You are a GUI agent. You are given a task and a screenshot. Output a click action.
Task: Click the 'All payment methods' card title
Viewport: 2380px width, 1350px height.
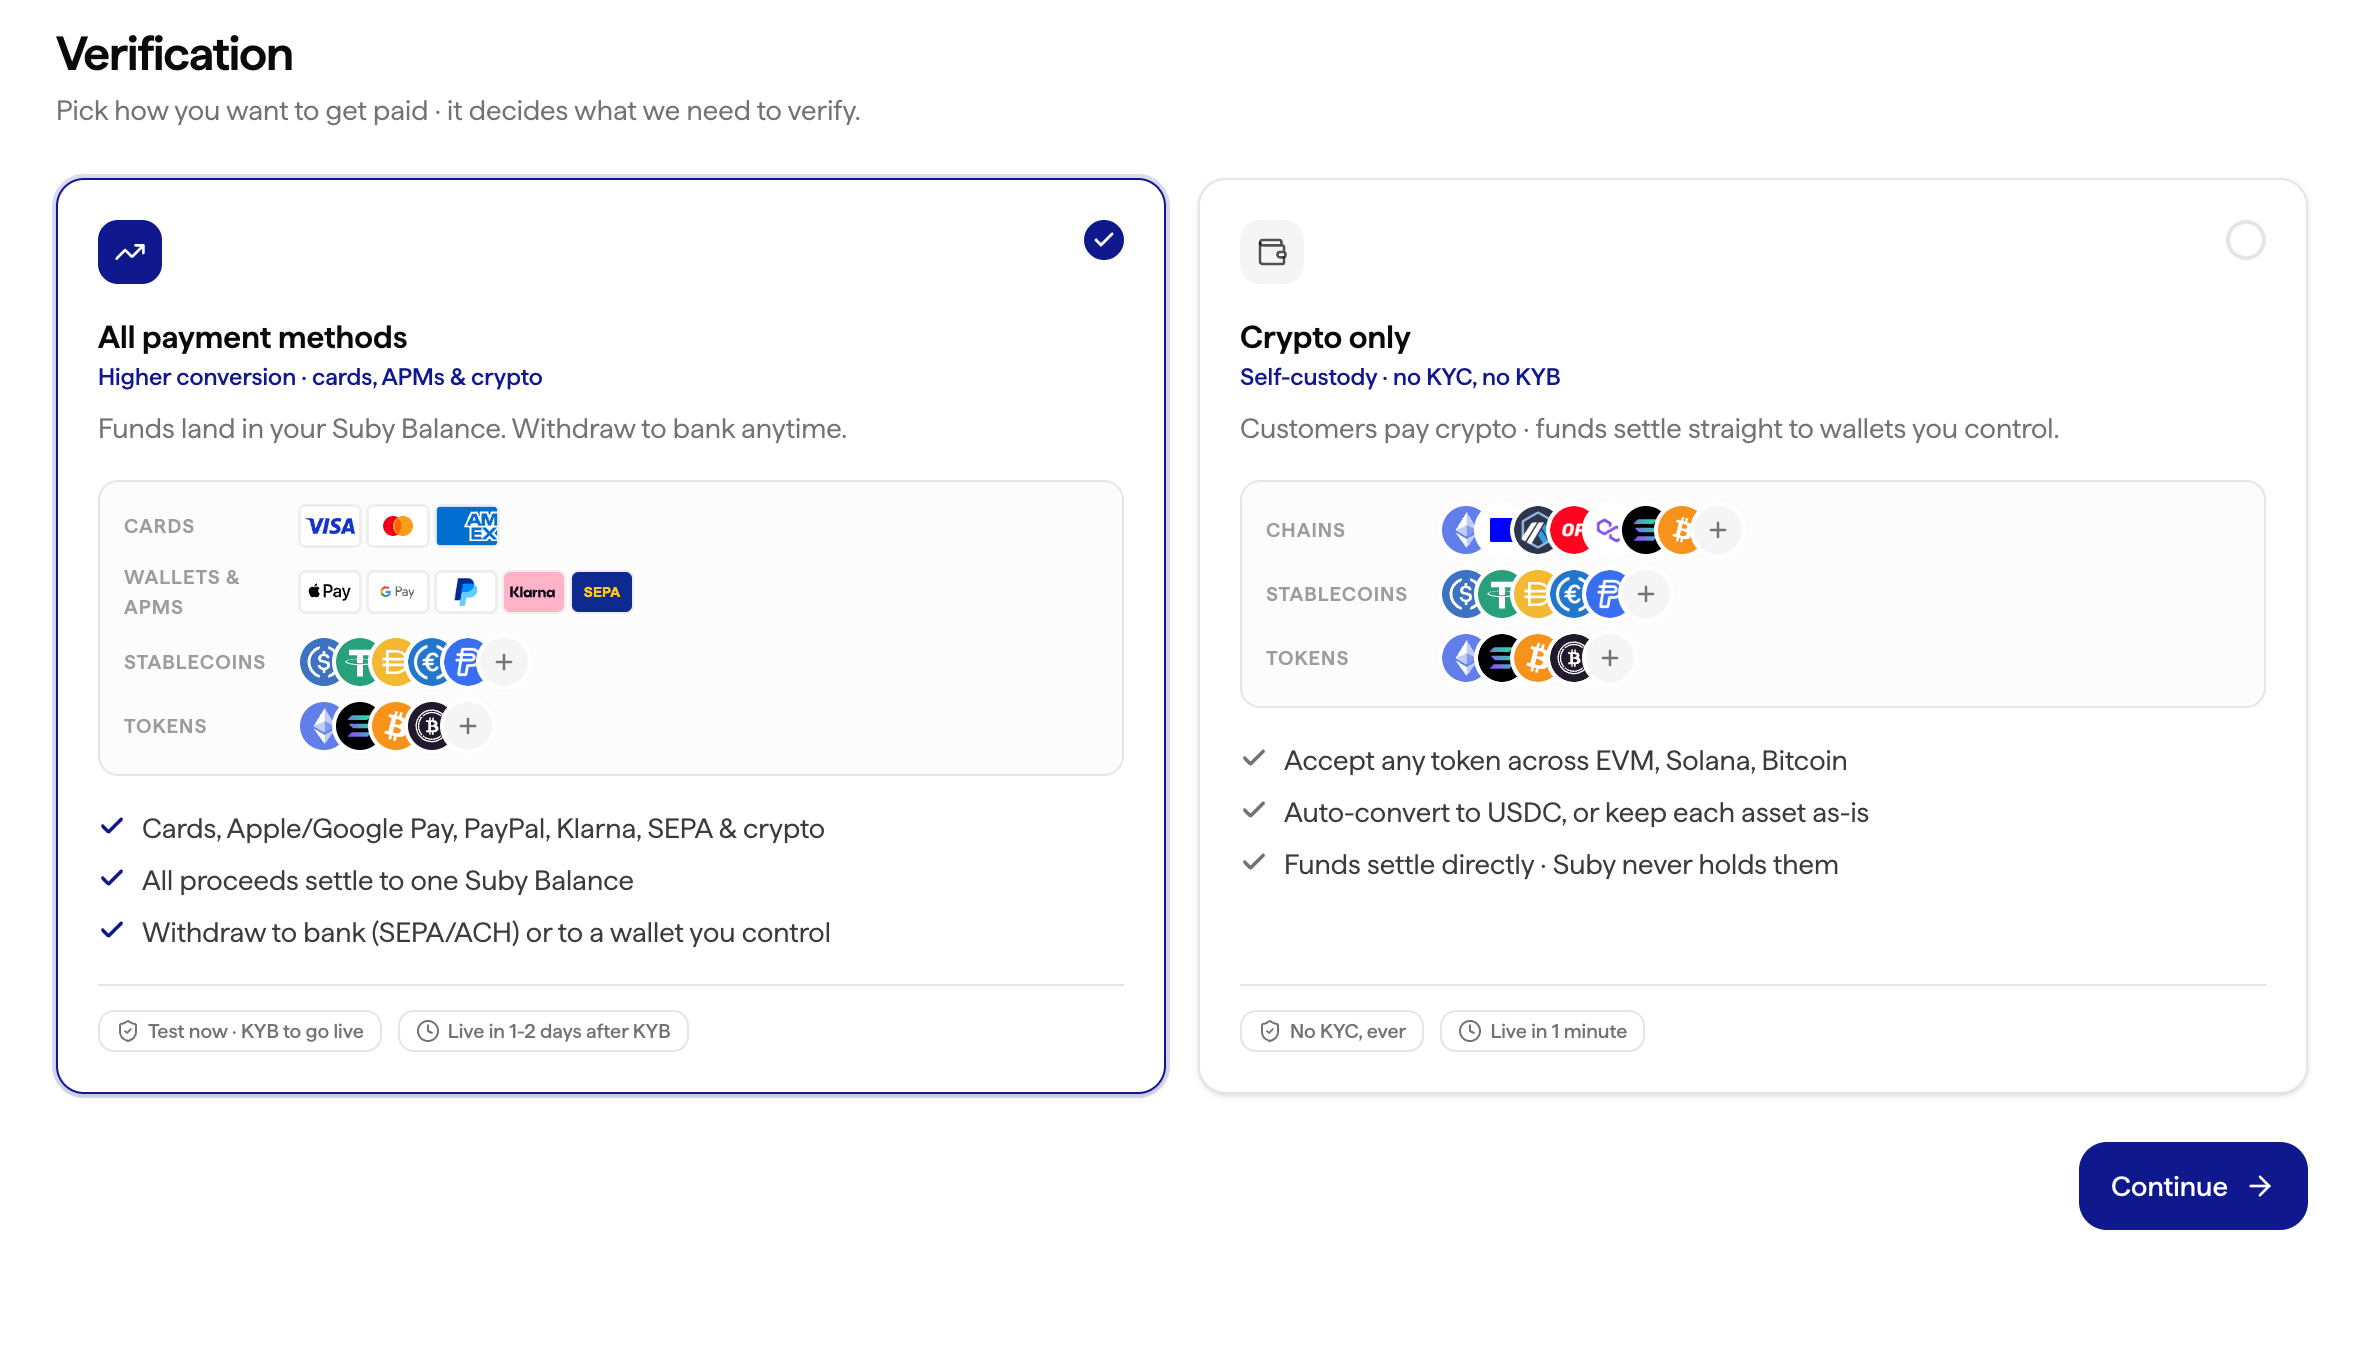pyautogui.click(x=252, y=338)
